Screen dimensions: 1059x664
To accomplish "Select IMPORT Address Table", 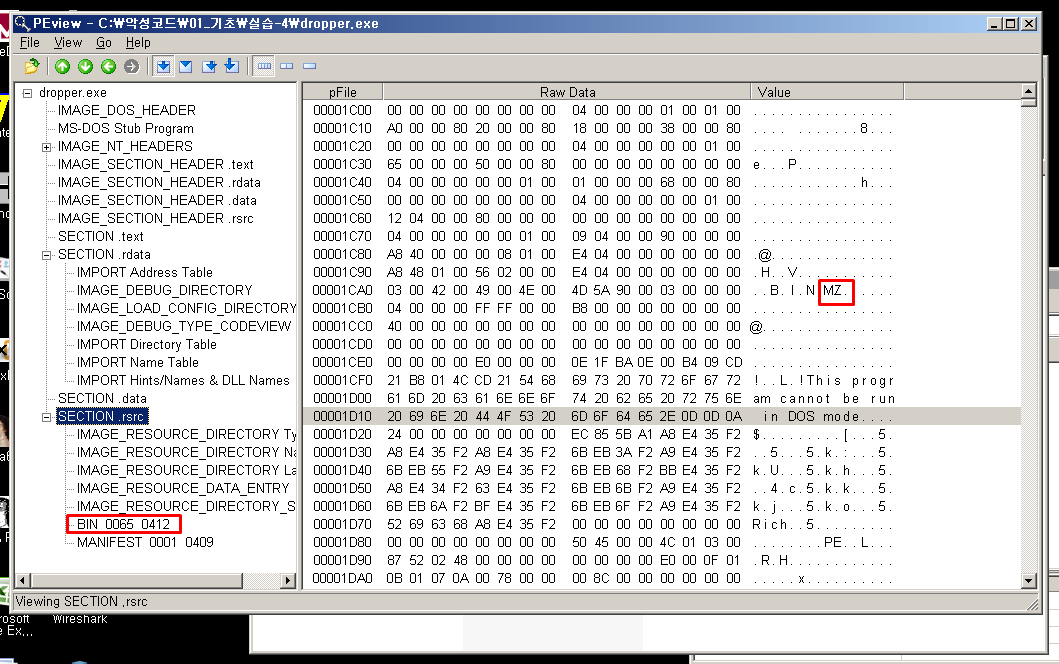I will (x=145, y=272).
